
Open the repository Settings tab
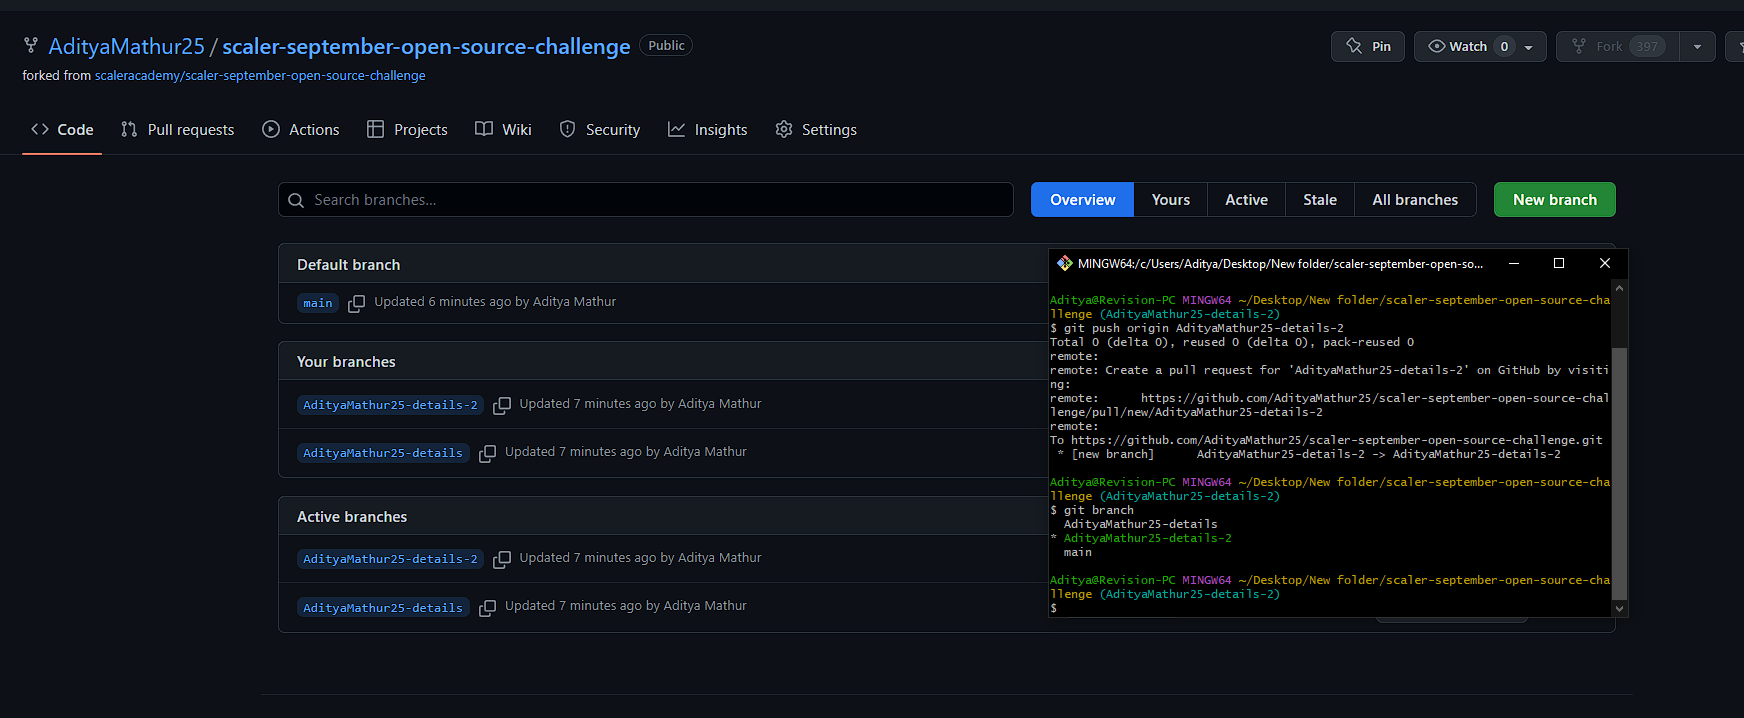point(816,129)
